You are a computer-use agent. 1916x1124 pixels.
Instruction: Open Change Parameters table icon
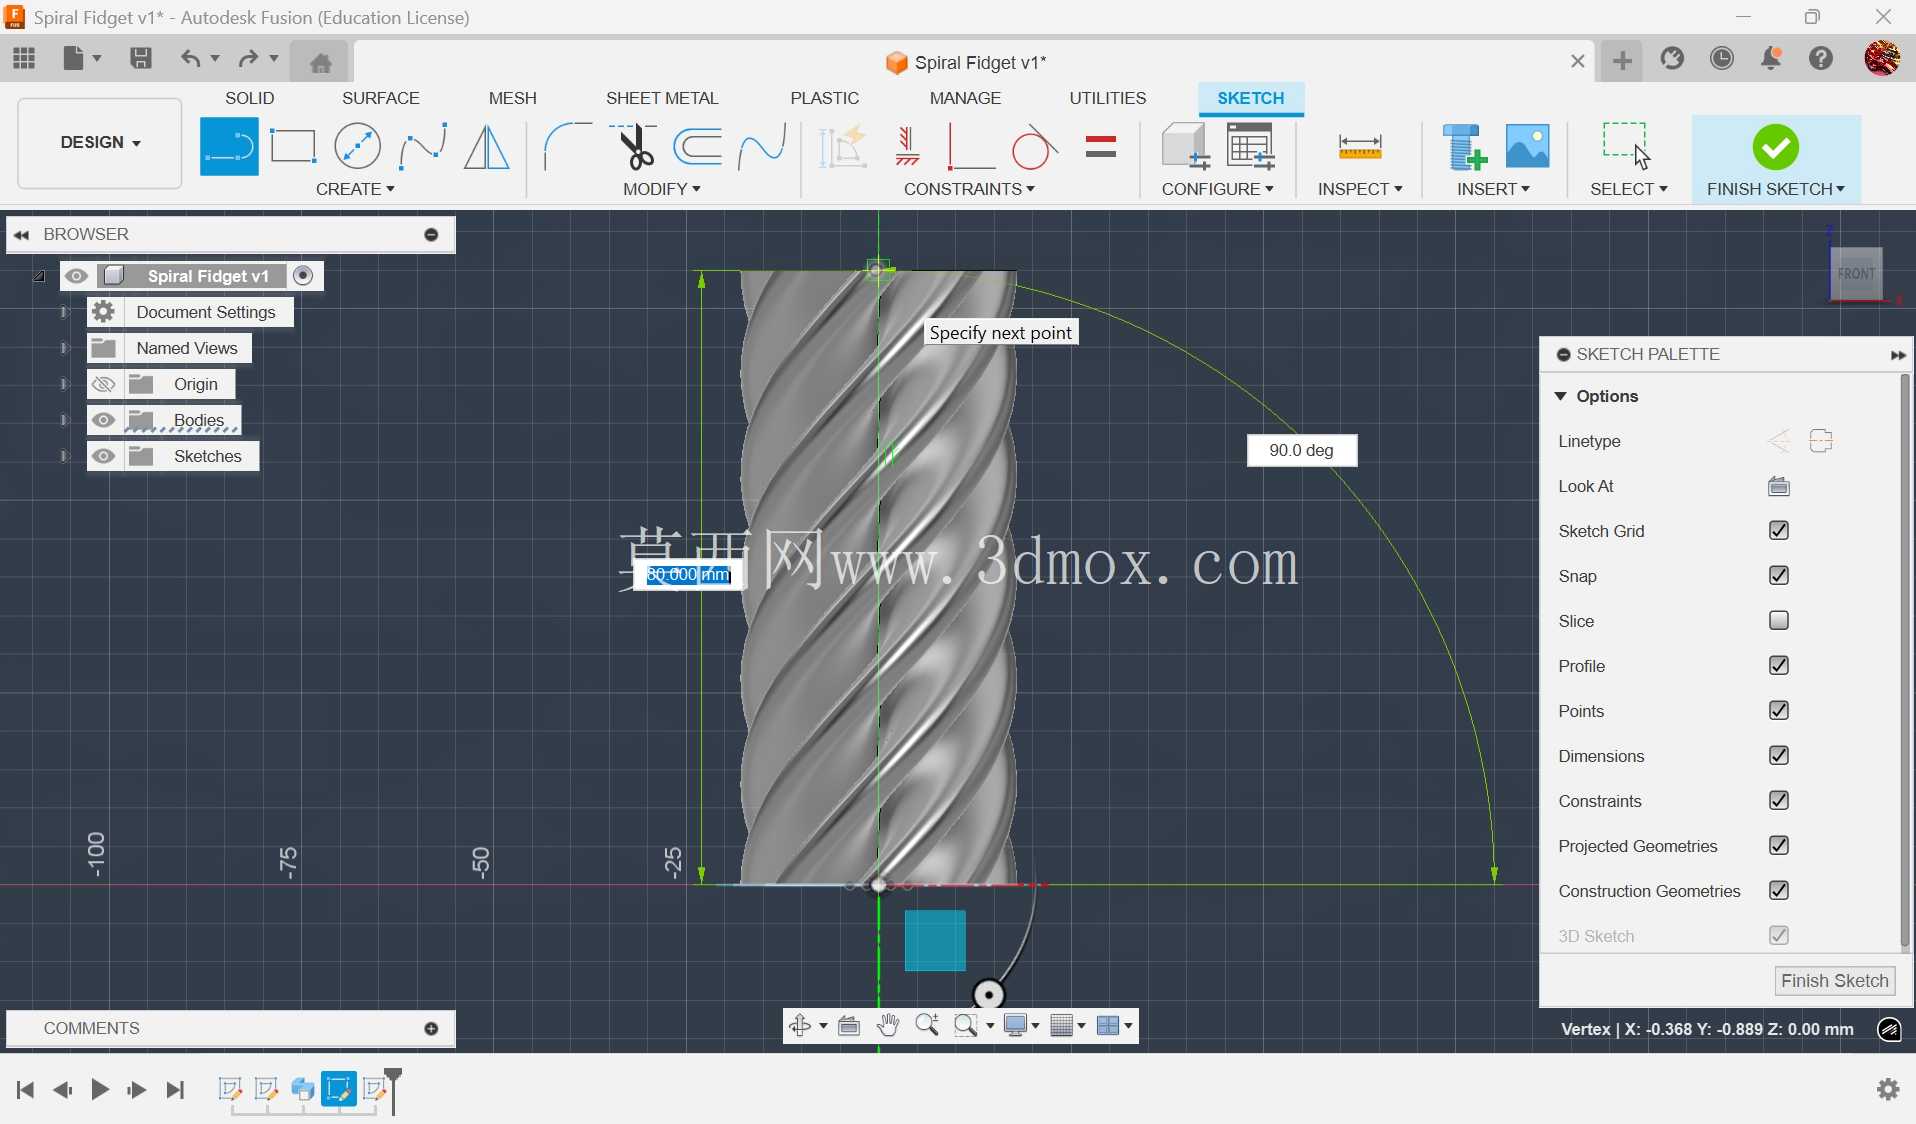pos(1251,147)
